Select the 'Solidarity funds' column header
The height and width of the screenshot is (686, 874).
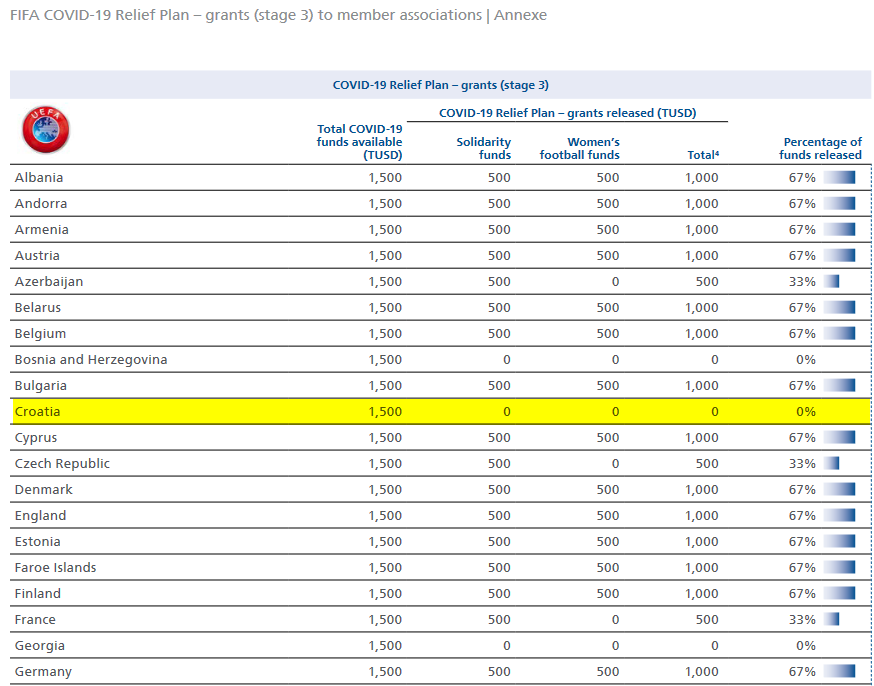point(483,148)
